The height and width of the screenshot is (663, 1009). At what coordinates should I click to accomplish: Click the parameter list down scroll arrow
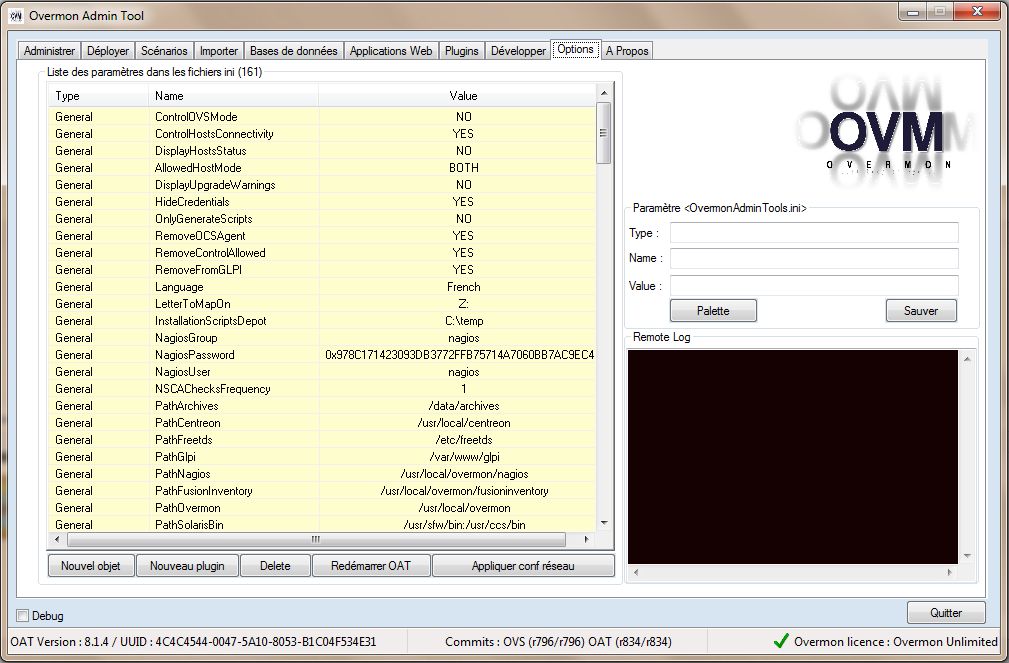click(x=604, y=523)
